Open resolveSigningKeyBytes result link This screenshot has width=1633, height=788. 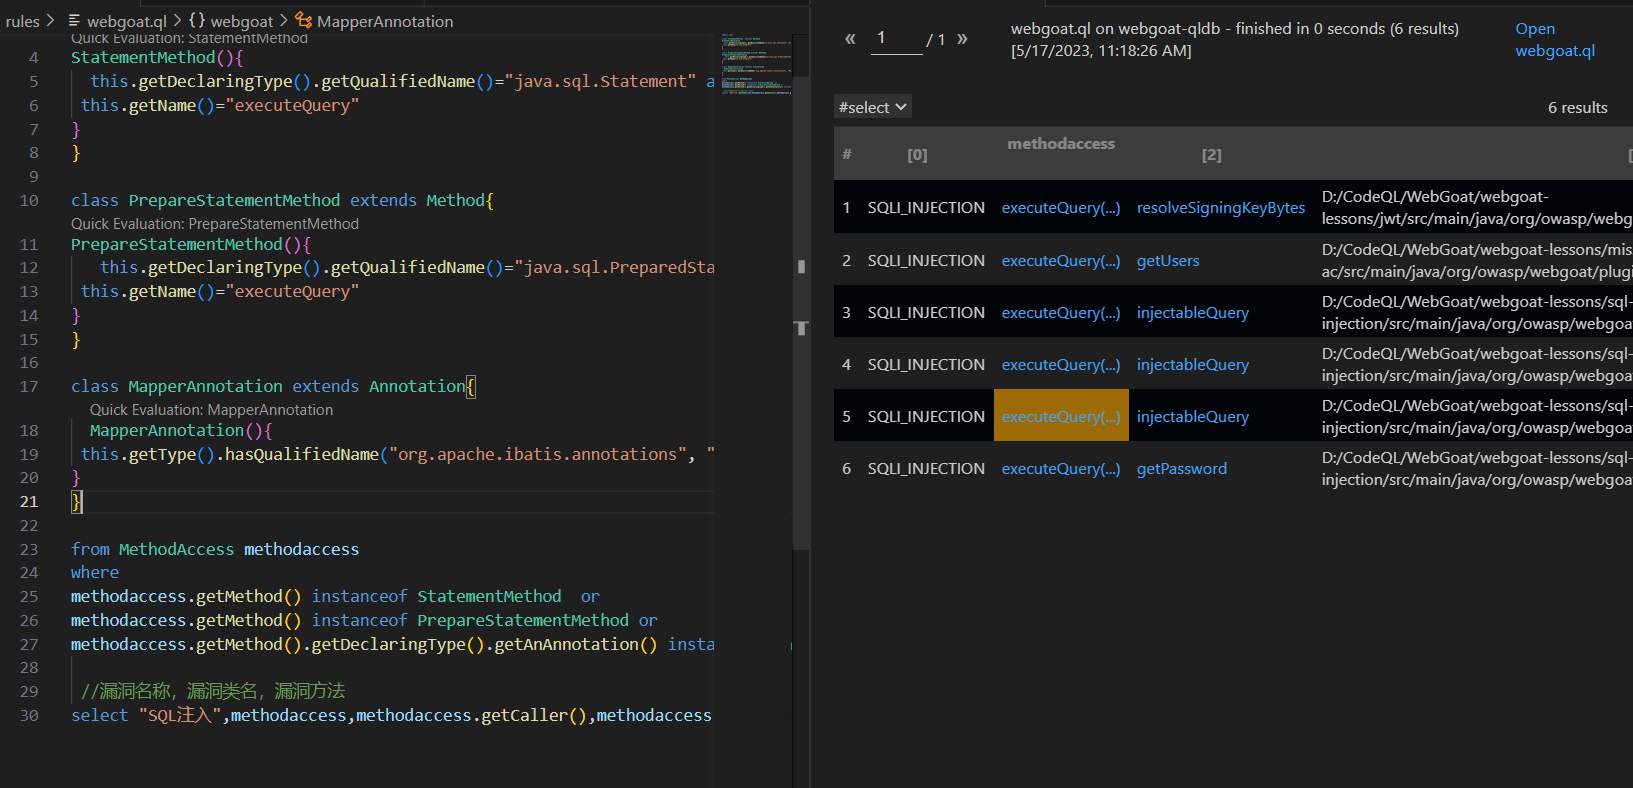pyautogui.click(x=1221, y=208)
